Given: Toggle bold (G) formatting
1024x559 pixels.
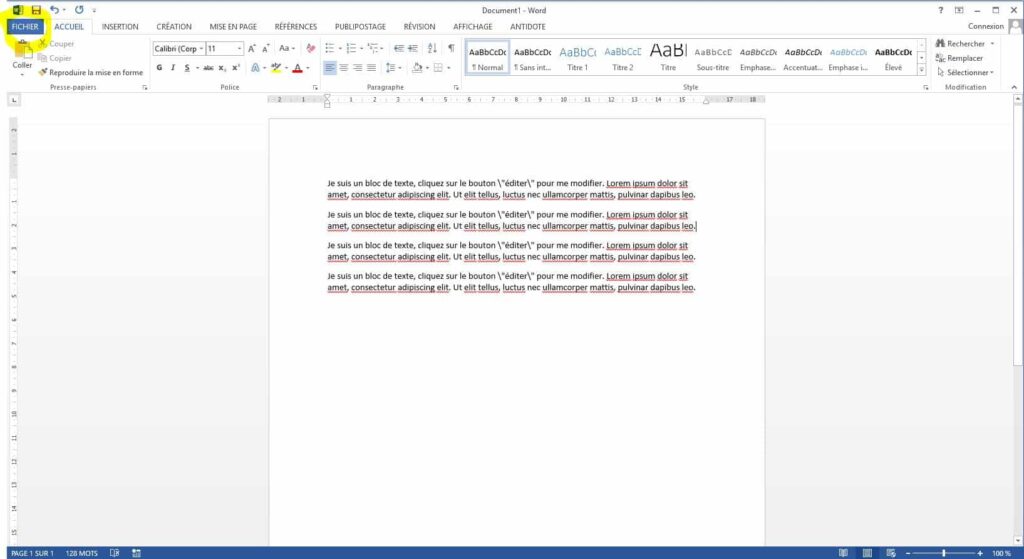Looking at the screenshot, I should click(159, 68).
